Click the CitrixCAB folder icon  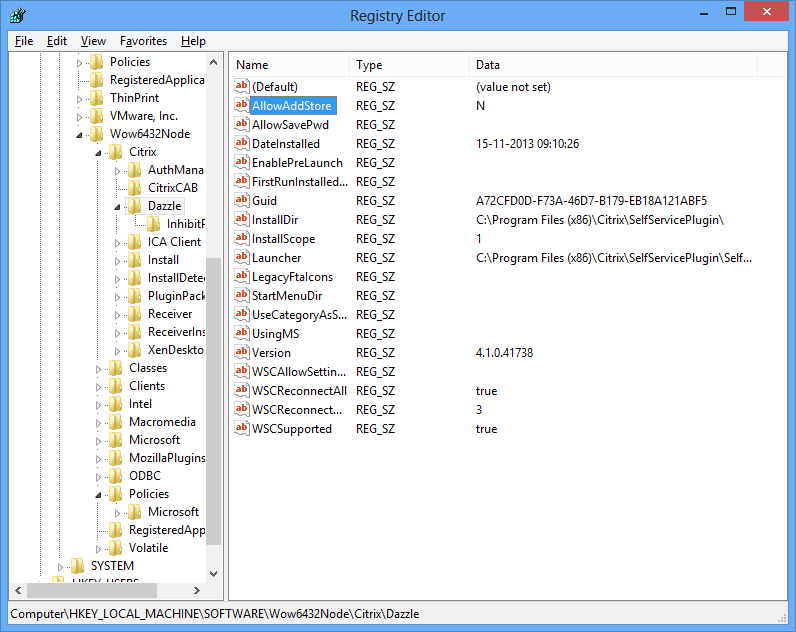coord(135,188)
